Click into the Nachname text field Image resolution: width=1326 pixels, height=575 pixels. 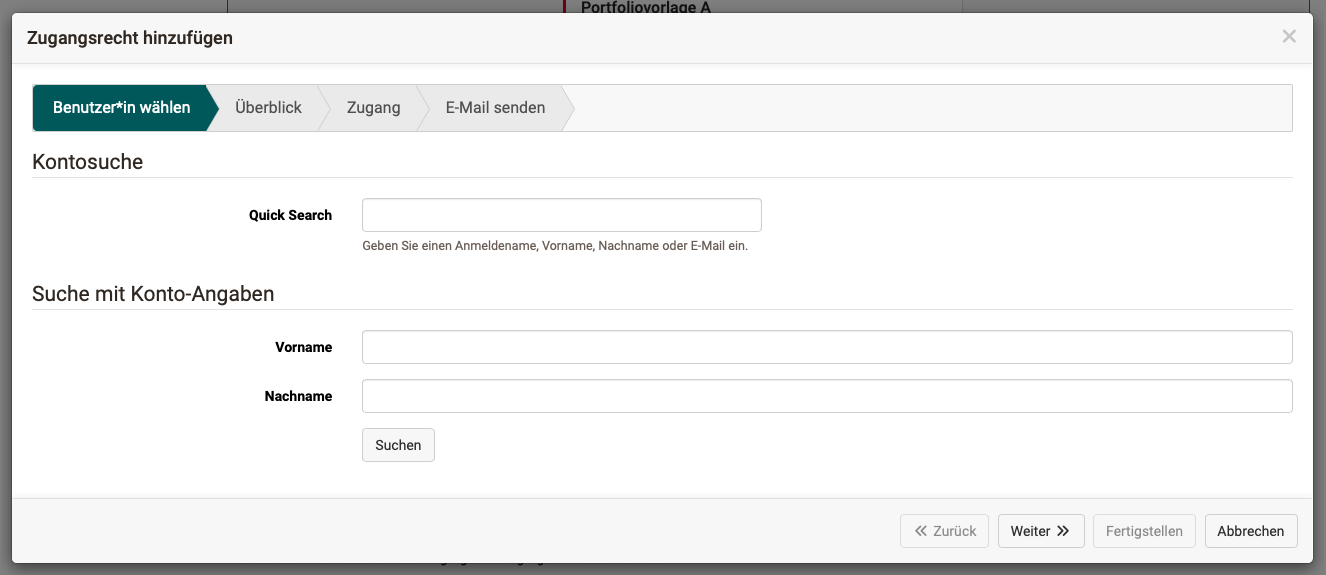[x=826, y=396]
